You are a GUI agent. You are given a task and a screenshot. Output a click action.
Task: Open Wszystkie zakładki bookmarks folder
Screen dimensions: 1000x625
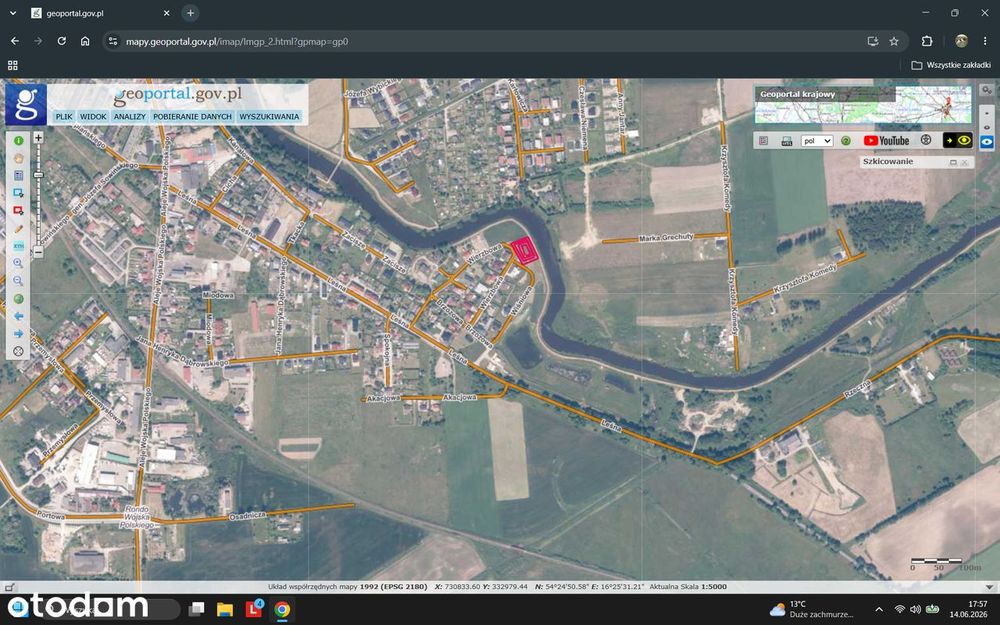[x=951, y=65]
